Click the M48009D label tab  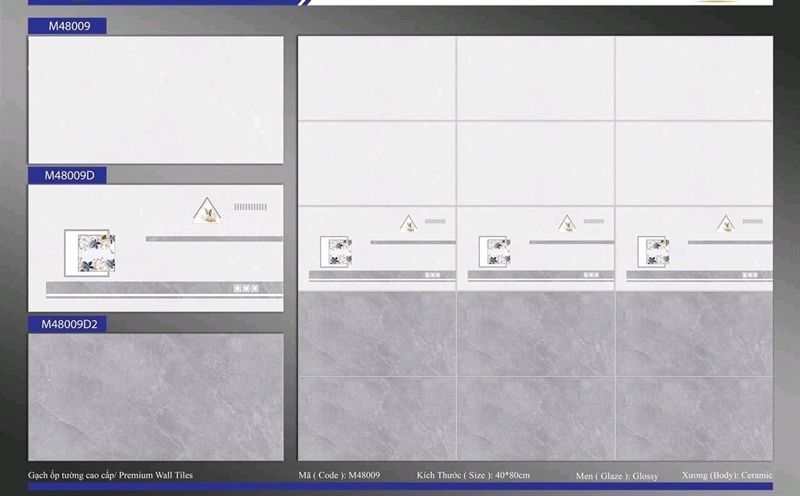point(68,175)
